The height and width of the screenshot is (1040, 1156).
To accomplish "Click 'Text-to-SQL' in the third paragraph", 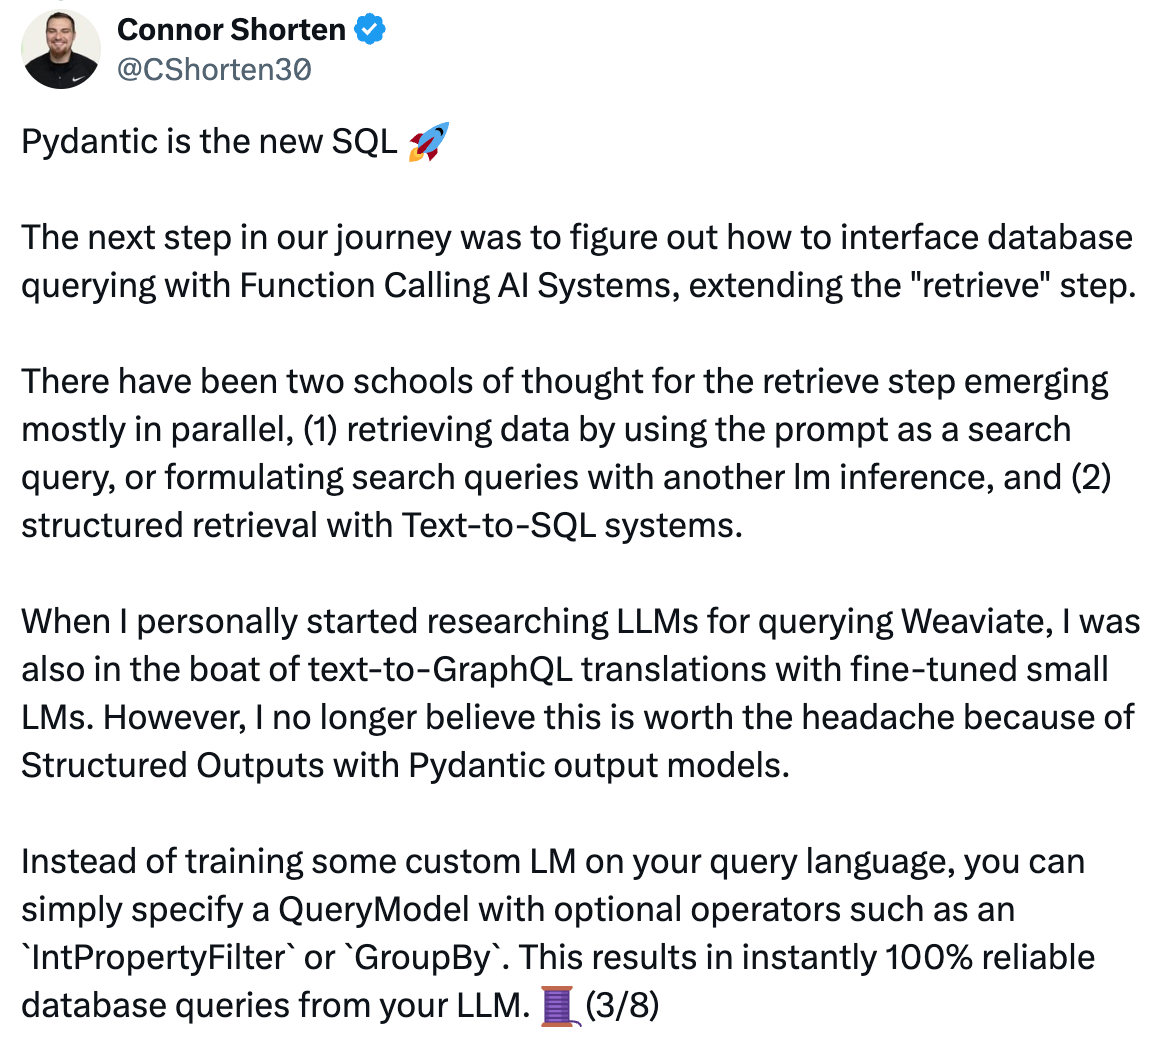I will pos(499,526).
